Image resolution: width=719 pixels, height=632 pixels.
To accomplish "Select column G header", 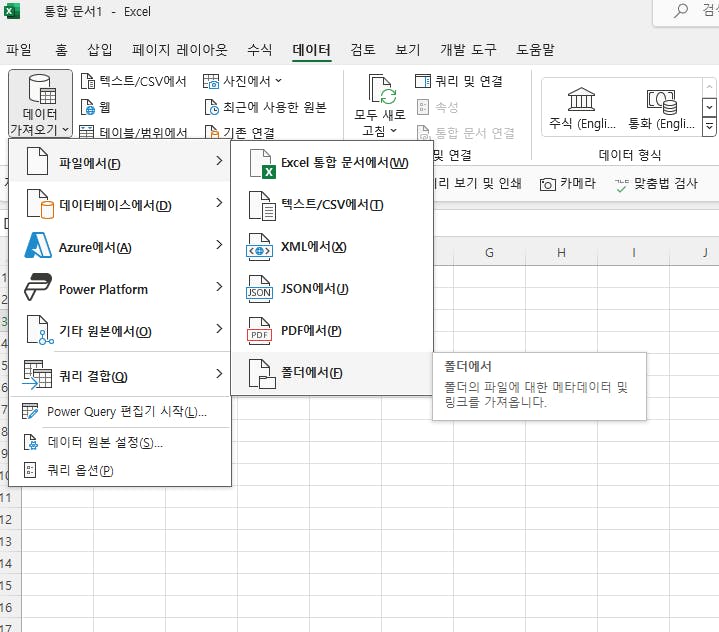I will pyautogui.click(x=489, y=252).
